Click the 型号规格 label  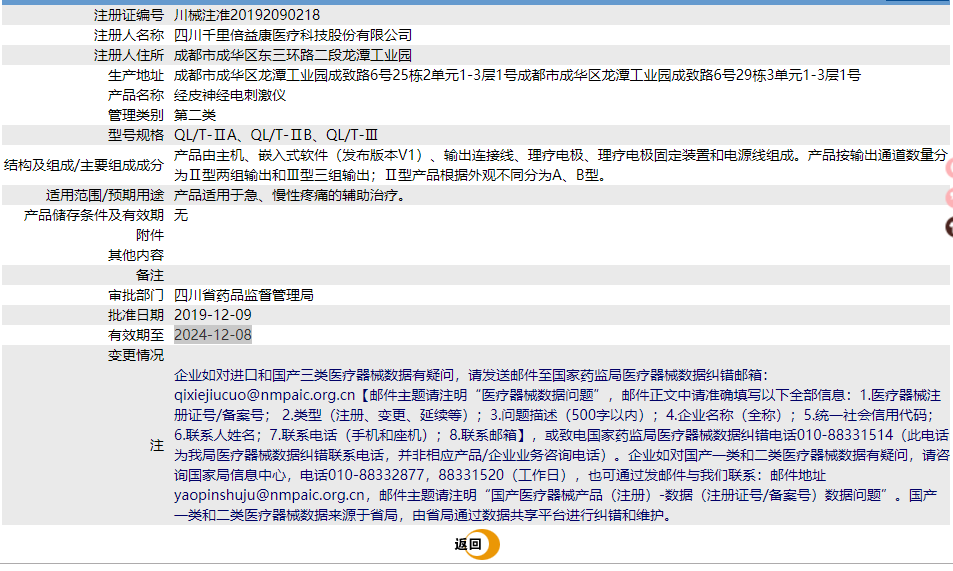(x=136, y=135)
